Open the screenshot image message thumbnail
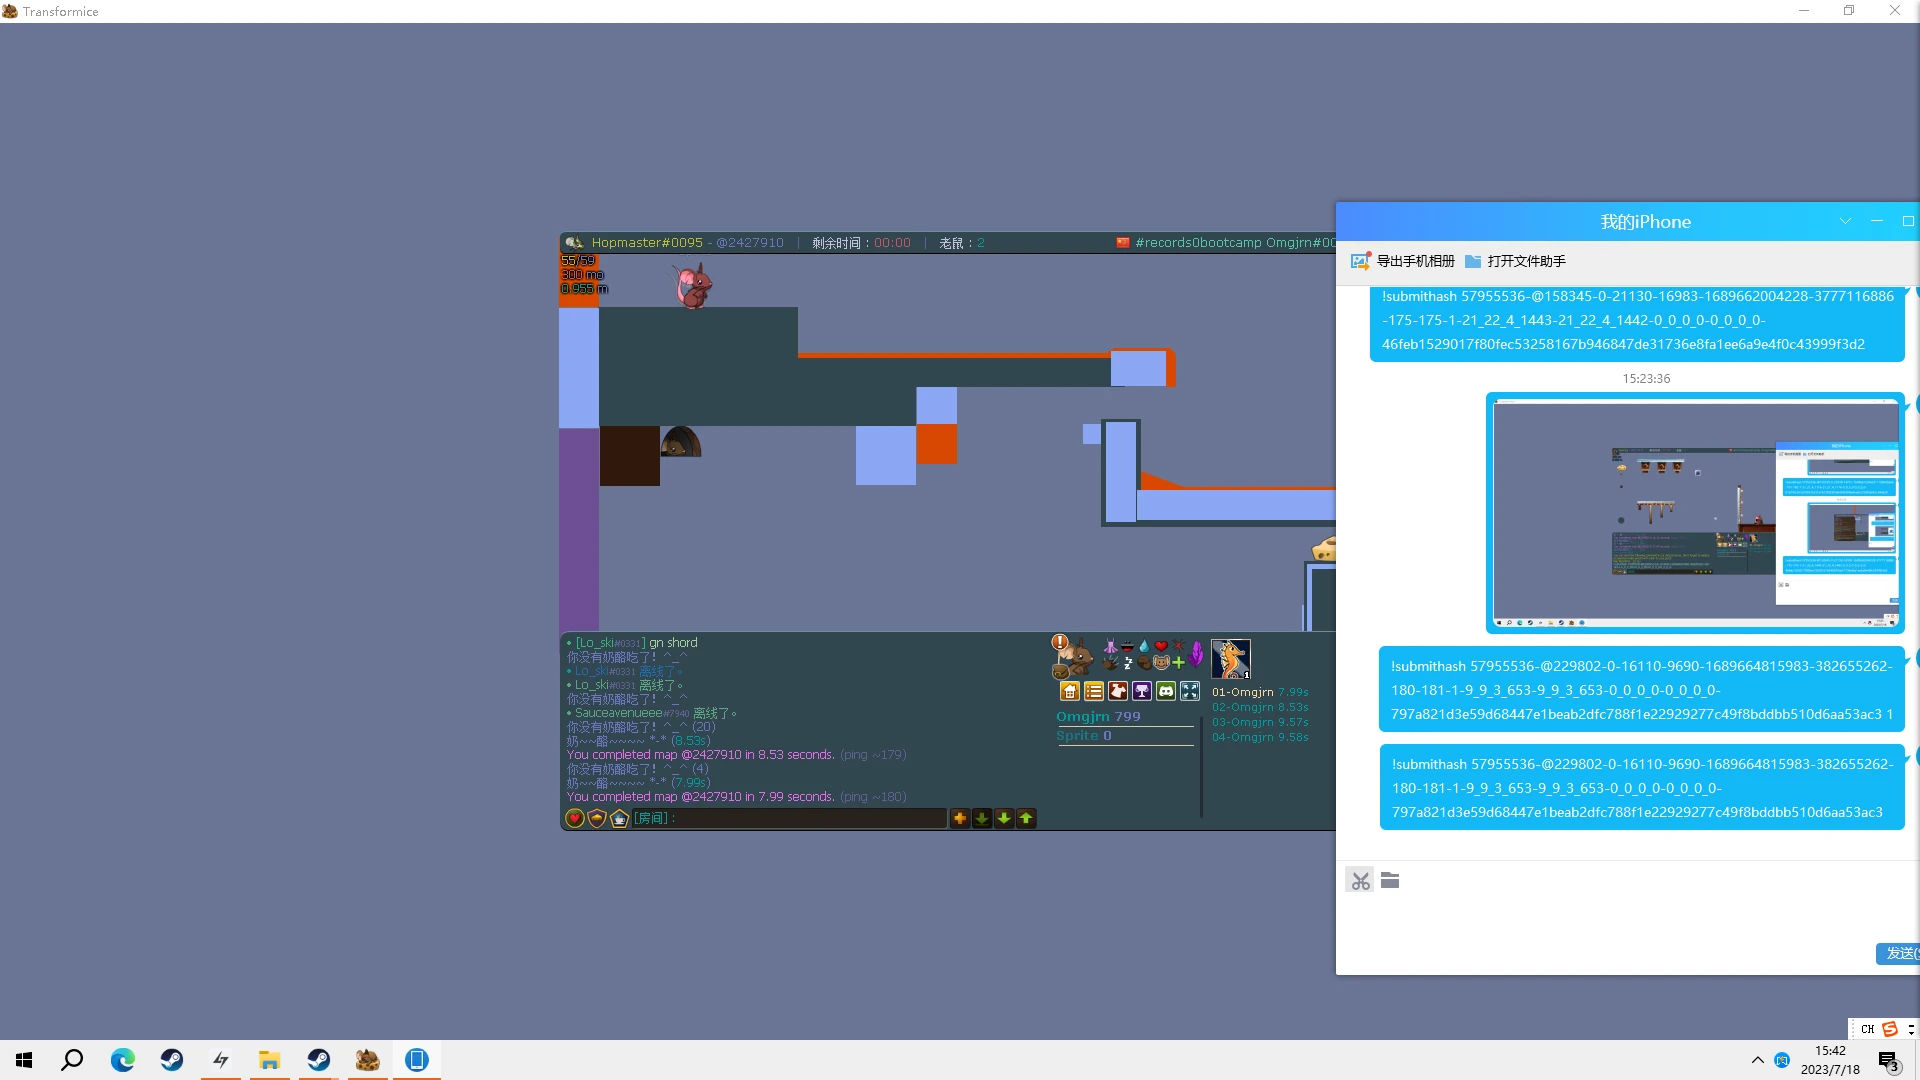 pyautogui.click(x=1695, y=513)
